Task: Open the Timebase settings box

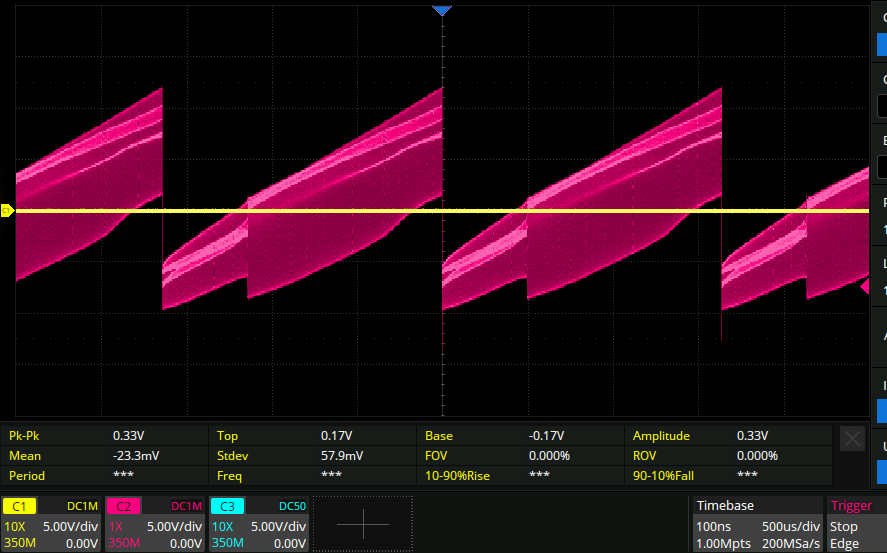Action: [x=757, y=524]
